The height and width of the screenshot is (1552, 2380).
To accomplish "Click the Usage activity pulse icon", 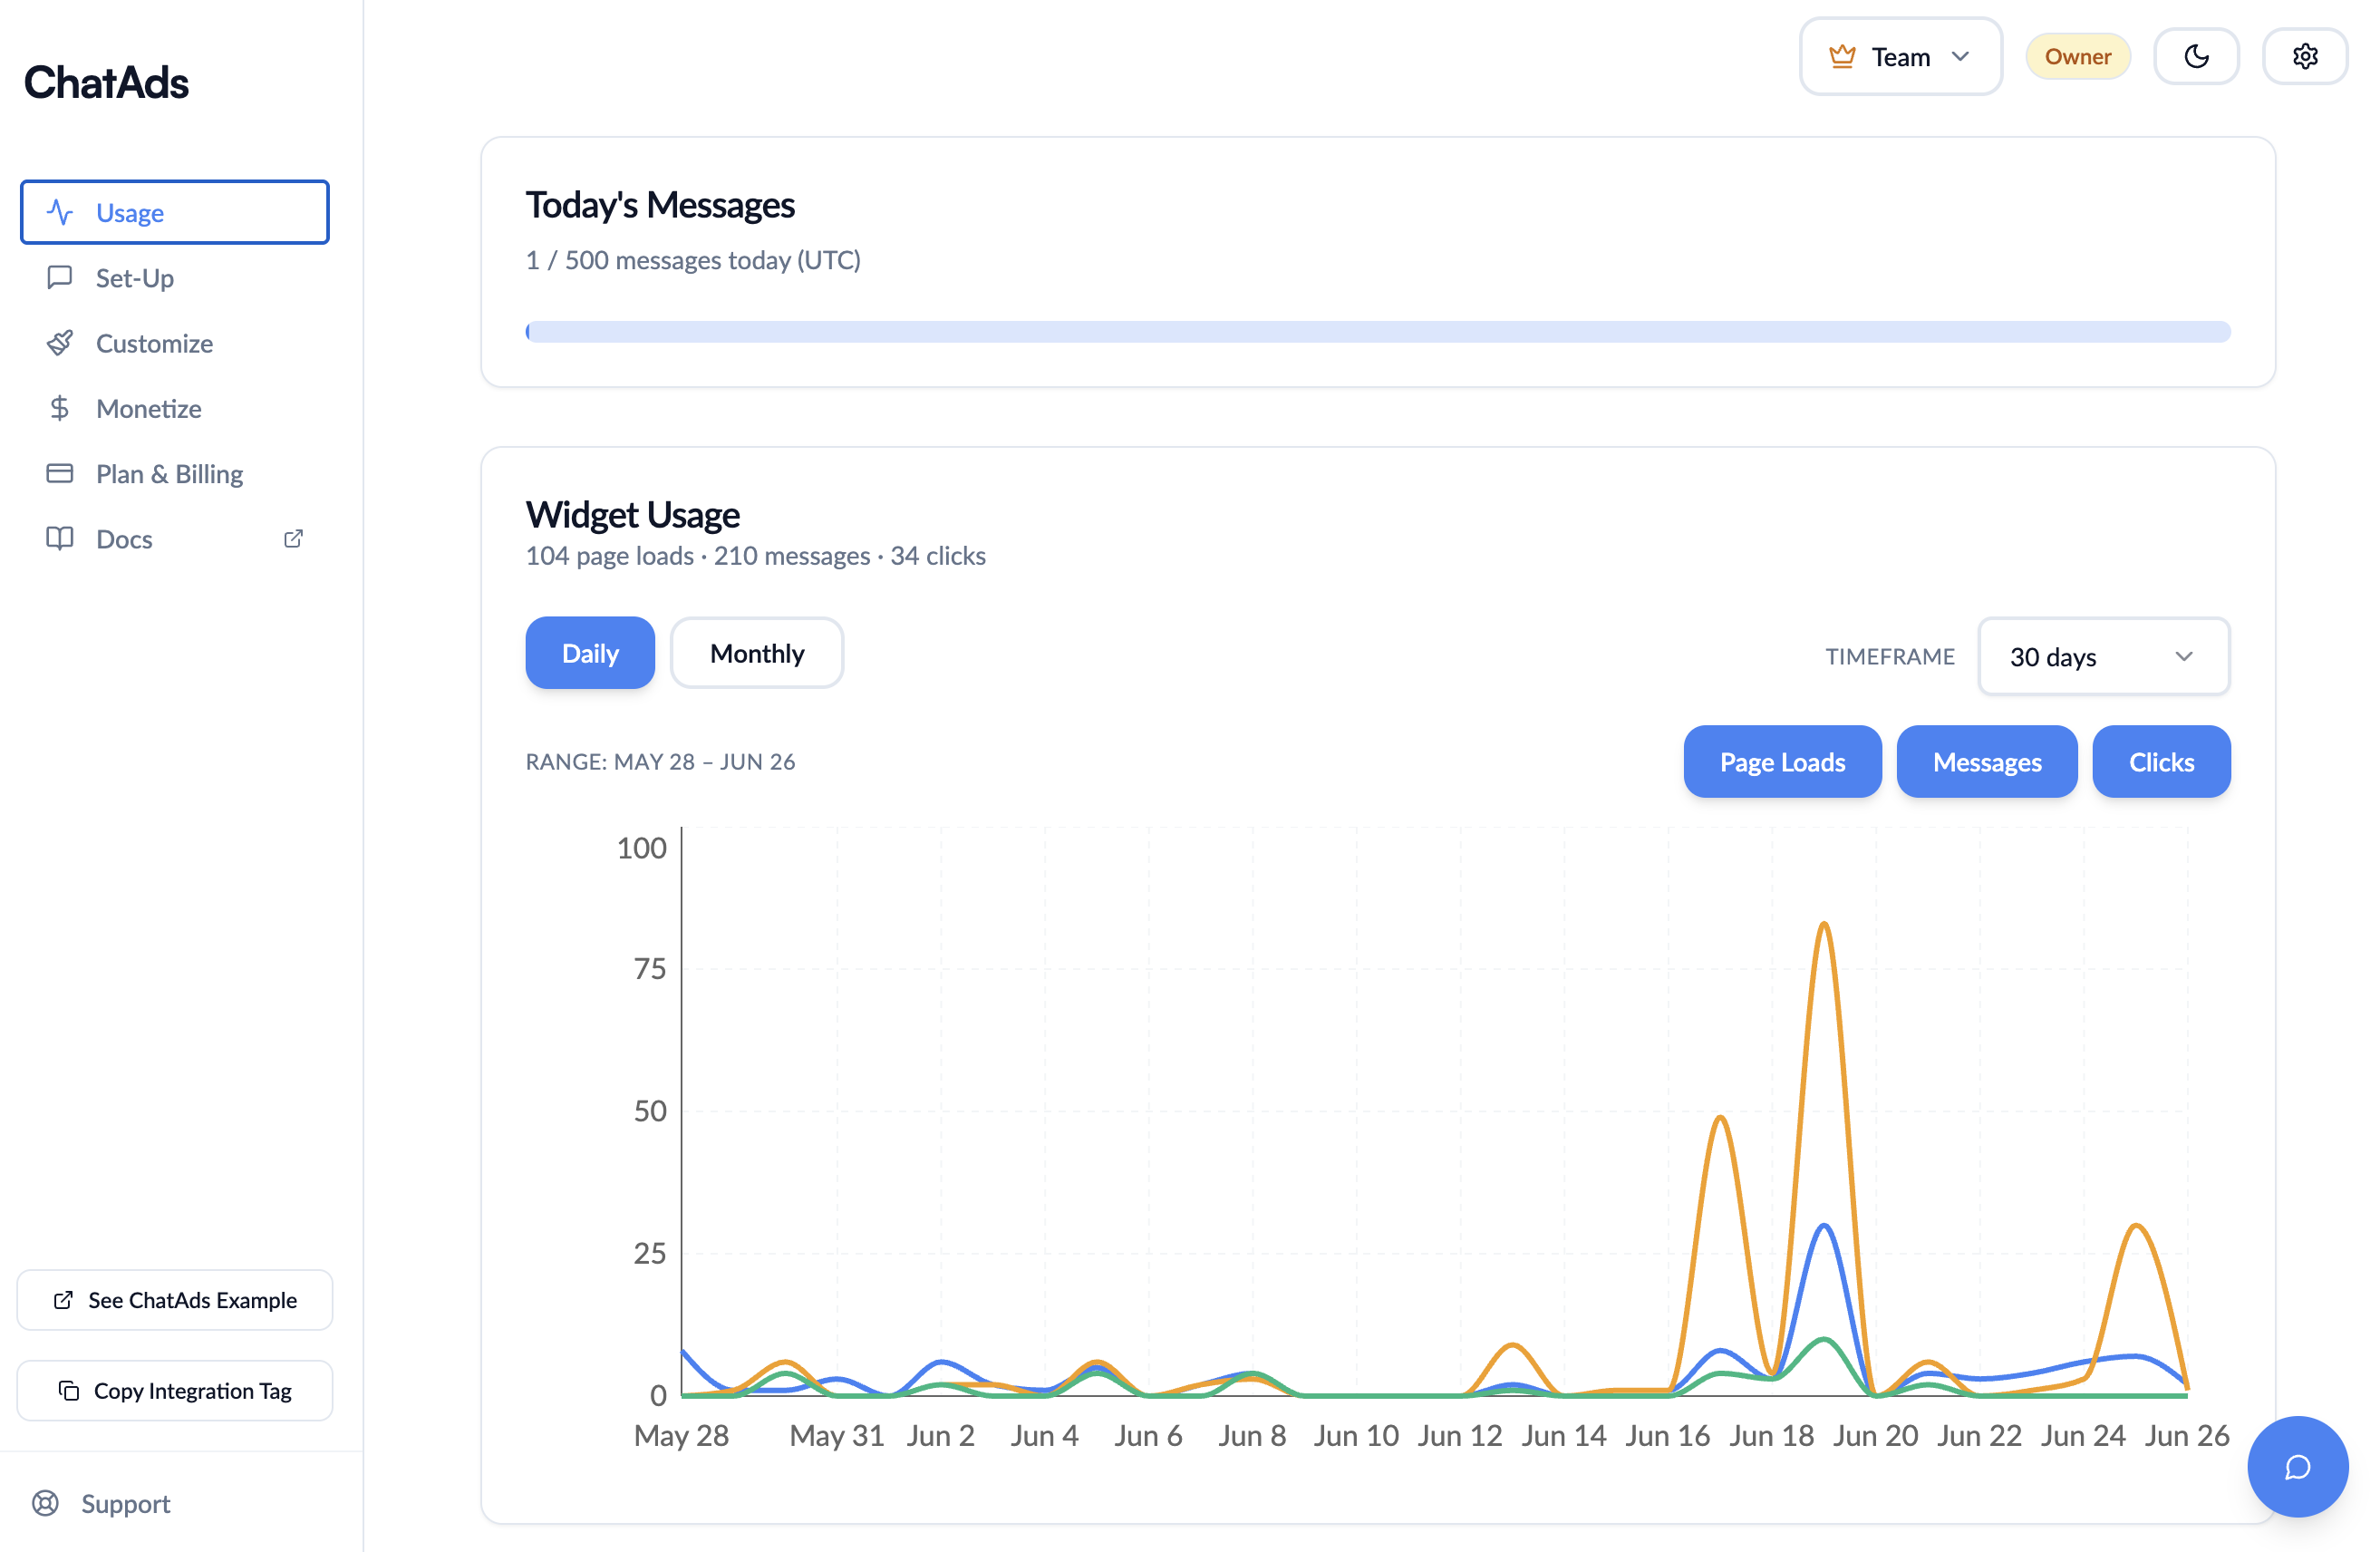I will (x=60, y=212).
